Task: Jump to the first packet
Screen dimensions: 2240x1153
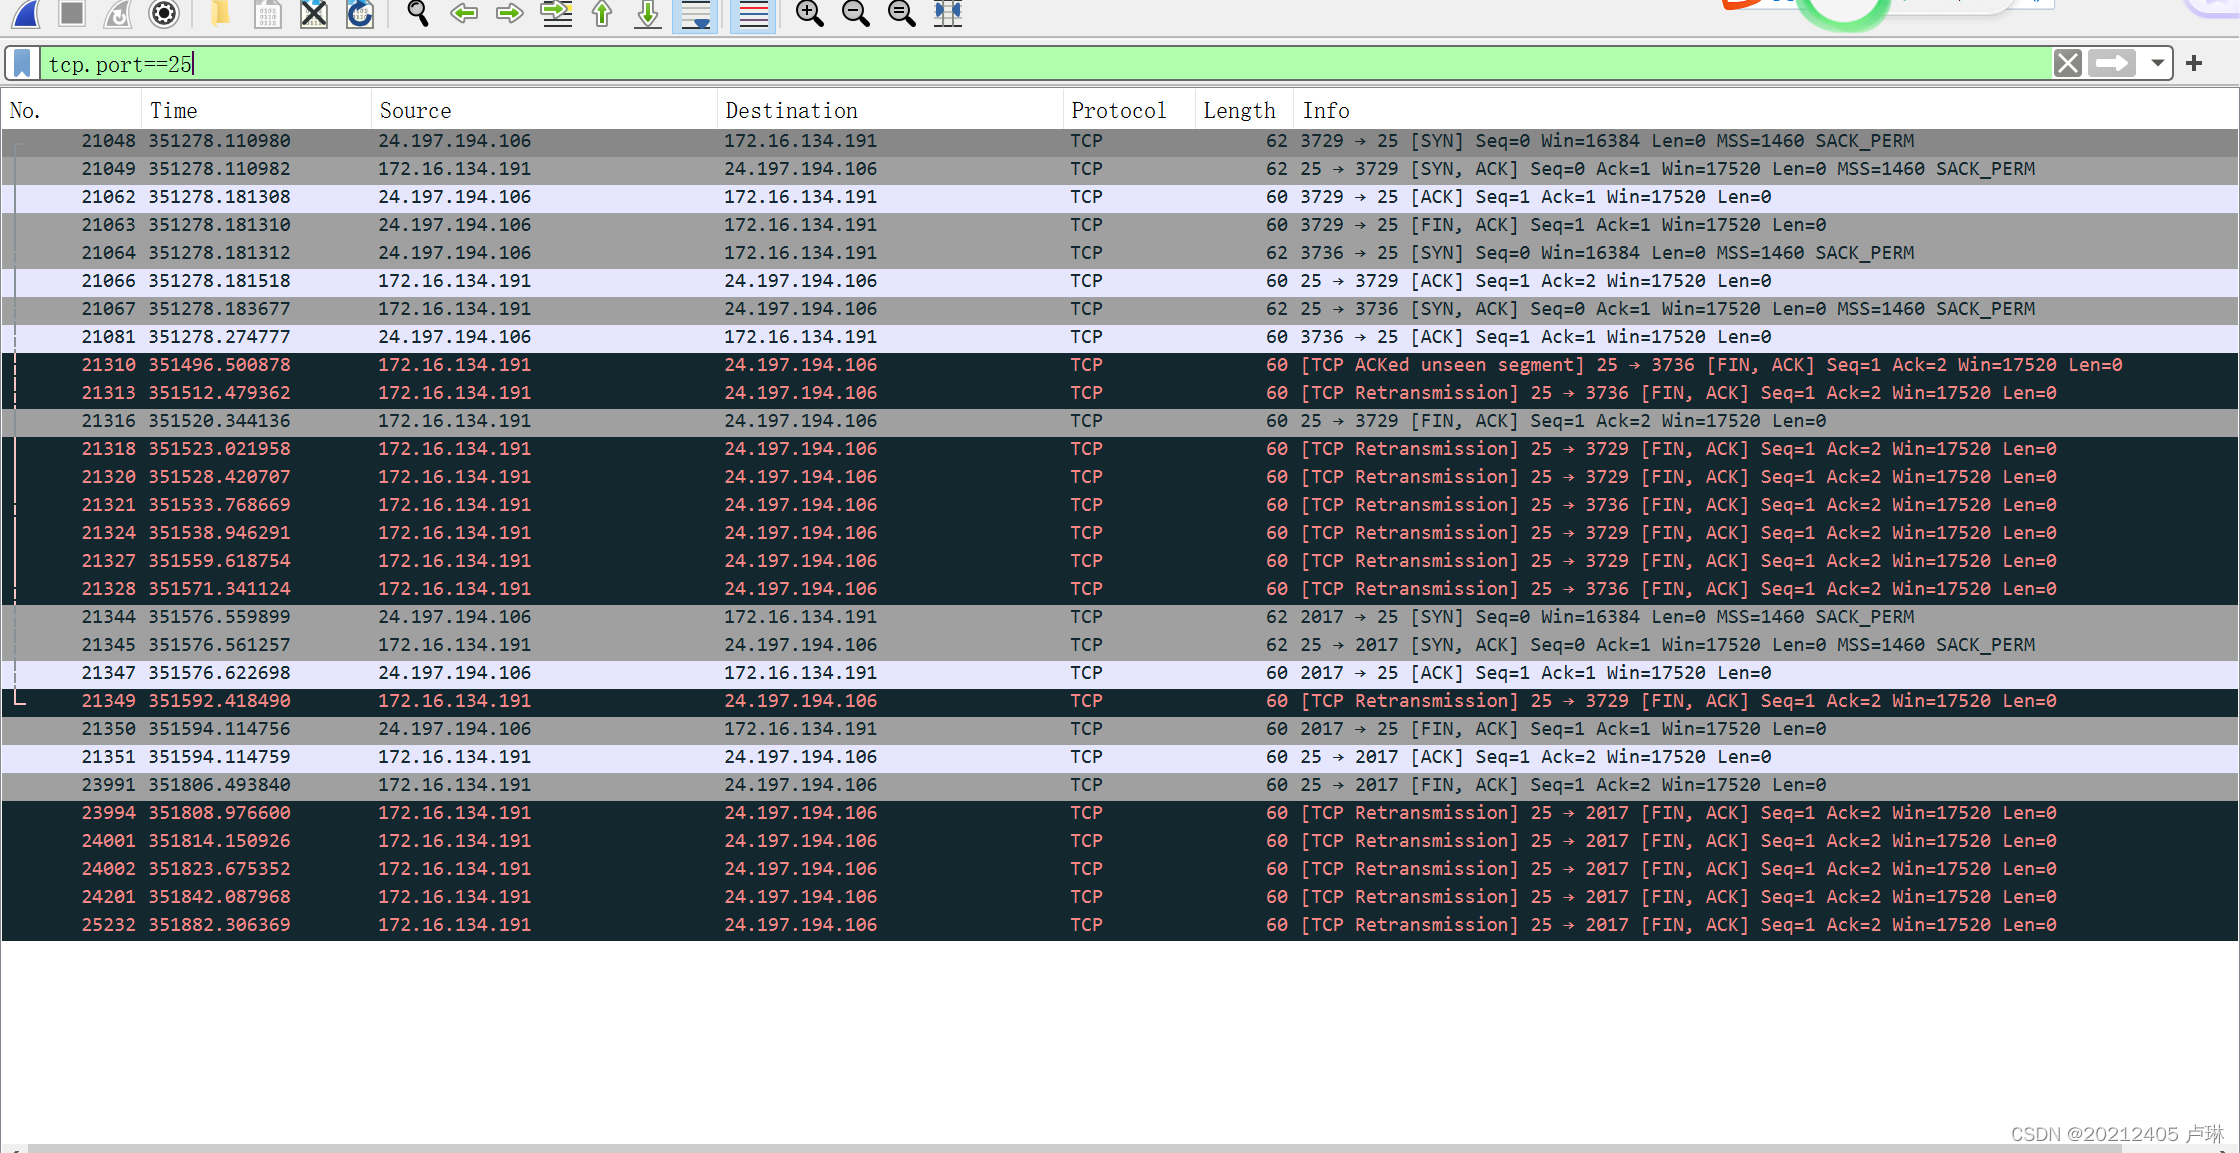Action: point(602,13)
